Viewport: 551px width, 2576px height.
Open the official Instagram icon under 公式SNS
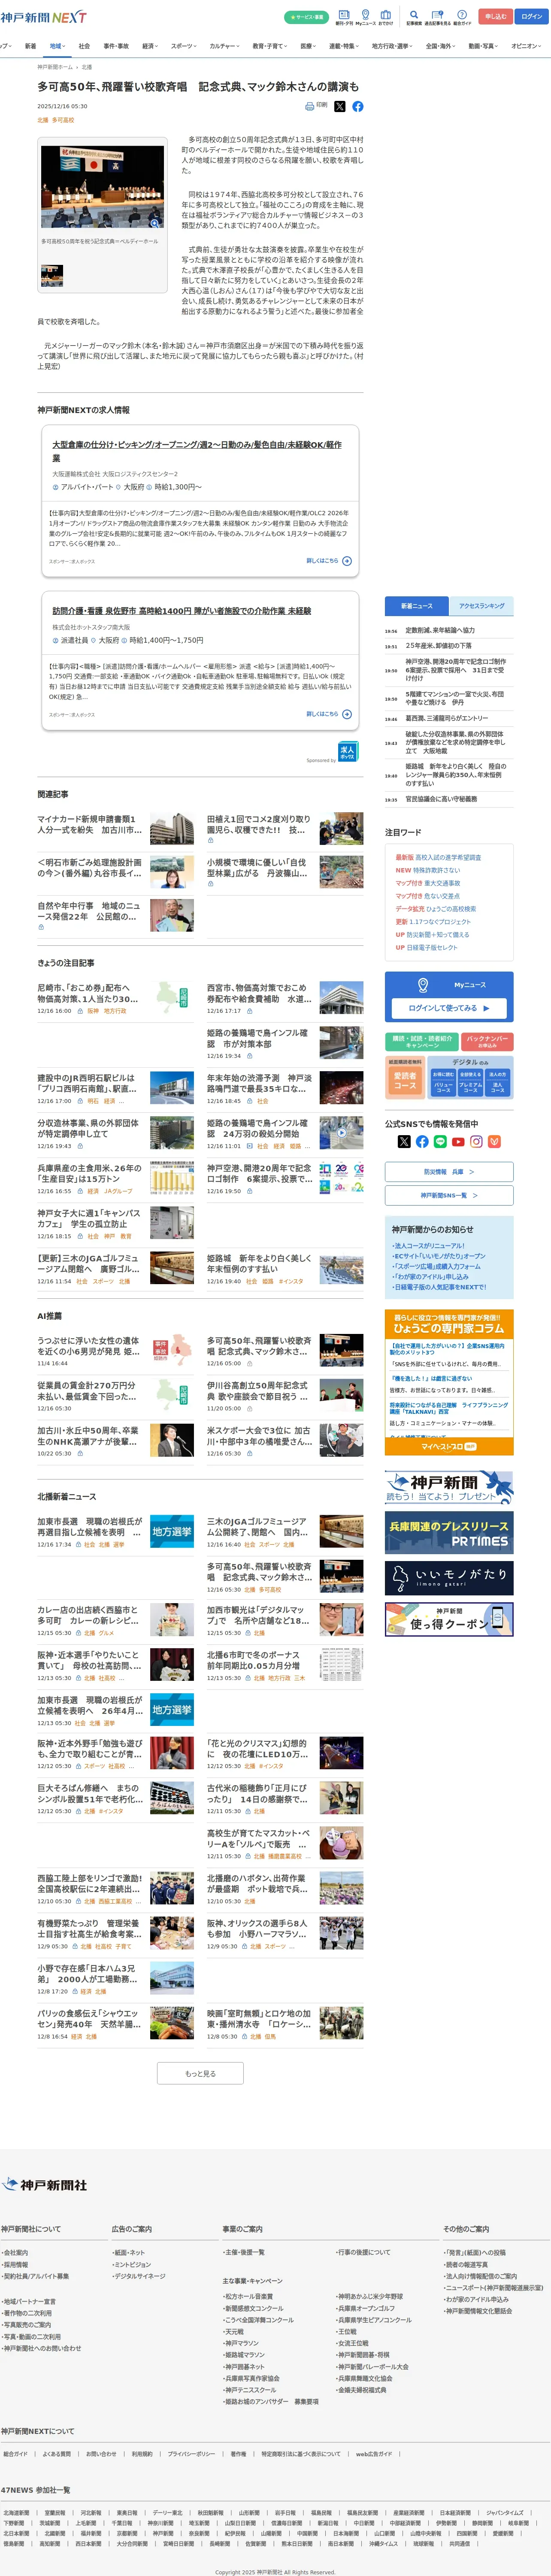[476, 1141]
